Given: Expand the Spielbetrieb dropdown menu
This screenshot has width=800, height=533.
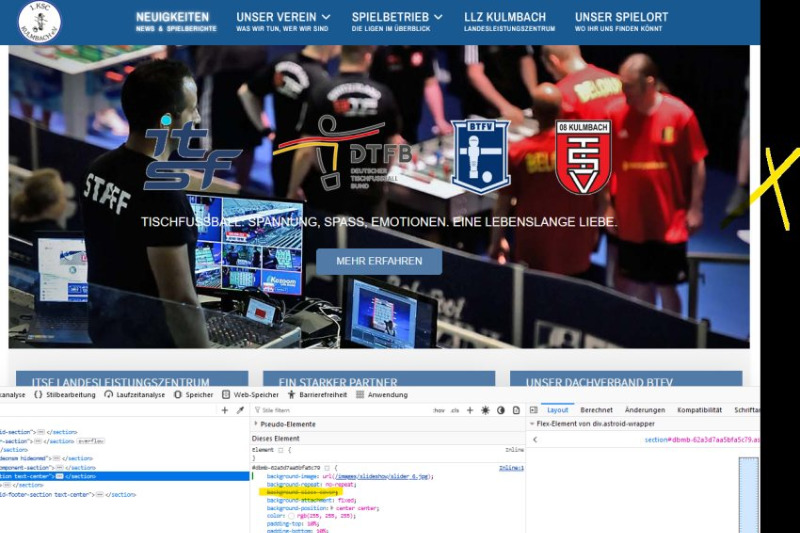Looking at the screenshot, I should pos(397,22).
